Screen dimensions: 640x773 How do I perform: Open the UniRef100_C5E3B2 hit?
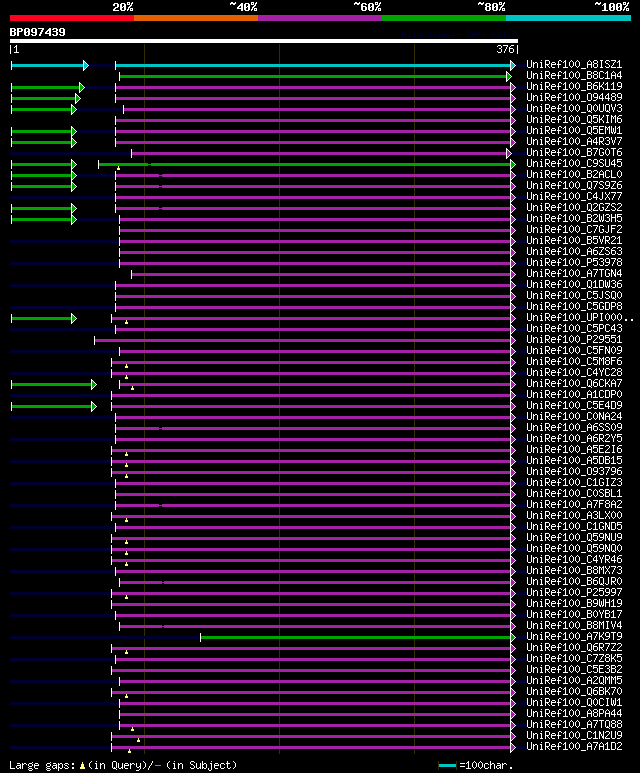[574, 669]
